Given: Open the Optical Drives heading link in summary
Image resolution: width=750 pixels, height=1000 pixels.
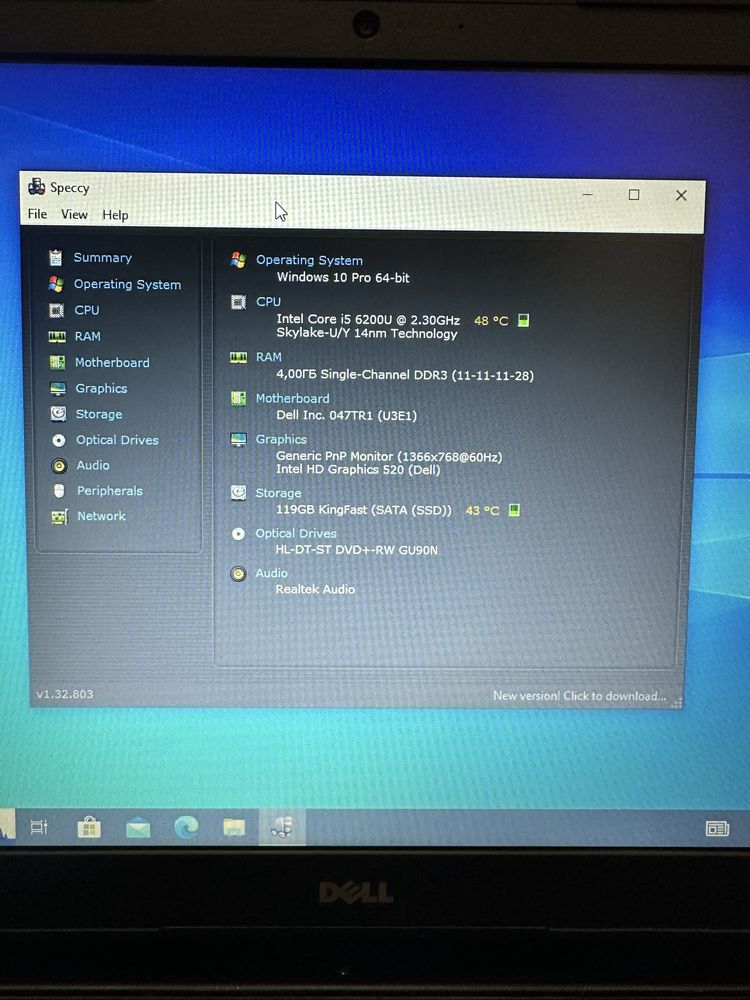Looking at the screenshot, I should coord(296,533).
